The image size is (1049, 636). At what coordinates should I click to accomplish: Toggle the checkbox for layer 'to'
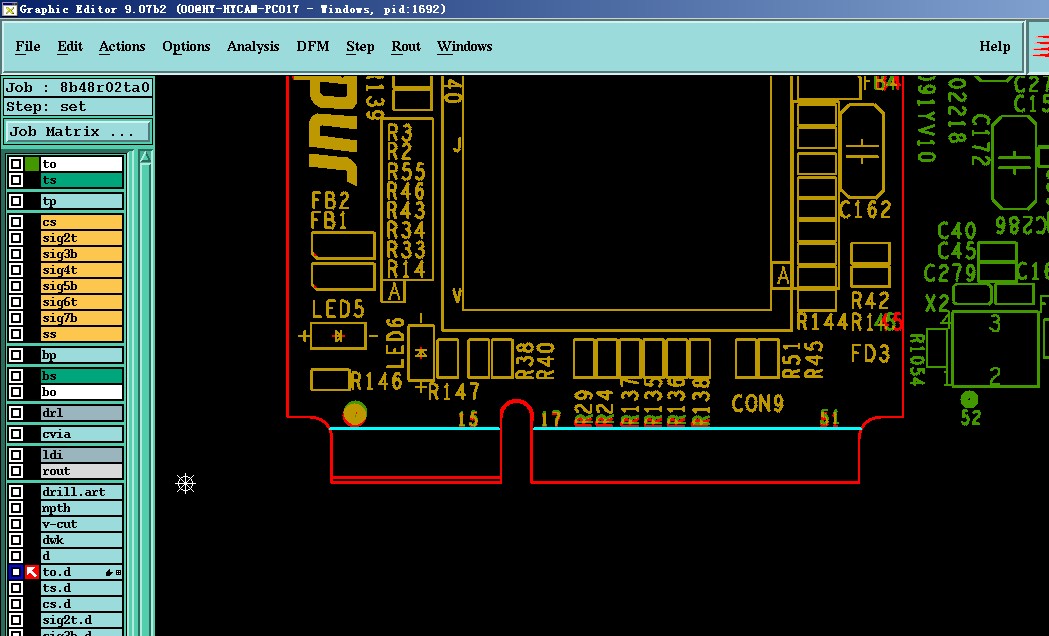(x=15, y=164)
